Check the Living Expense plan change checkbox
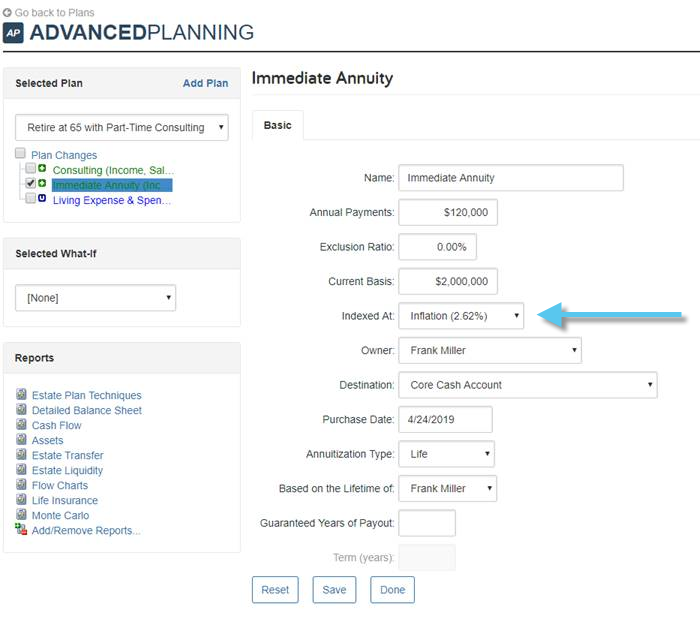The height and width of the screenshot is (618, 700). click(x=30, y=198)
